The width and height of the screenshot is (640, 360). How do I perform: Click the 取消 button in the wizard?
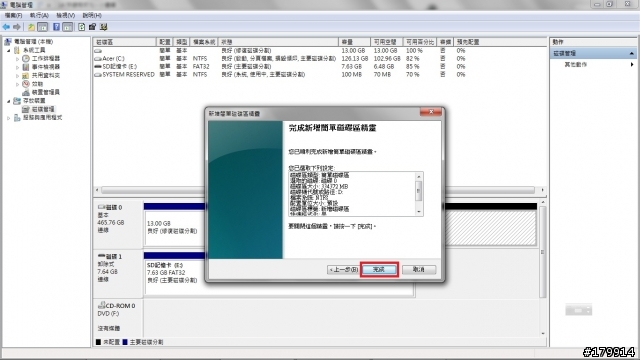pos(419,269)
